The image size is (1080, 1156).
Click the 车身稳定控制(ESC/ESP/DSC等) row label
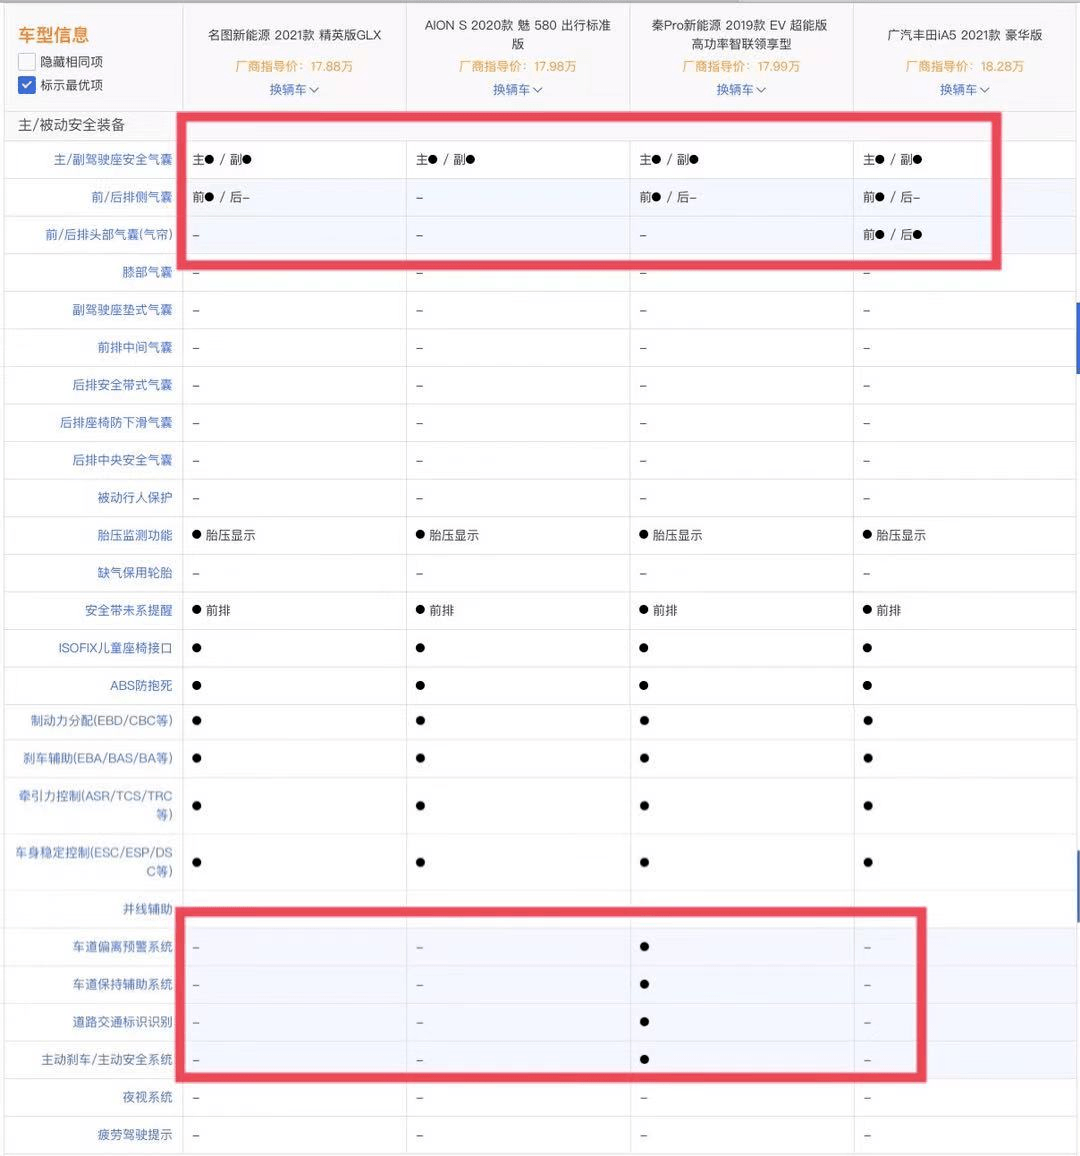94,862
